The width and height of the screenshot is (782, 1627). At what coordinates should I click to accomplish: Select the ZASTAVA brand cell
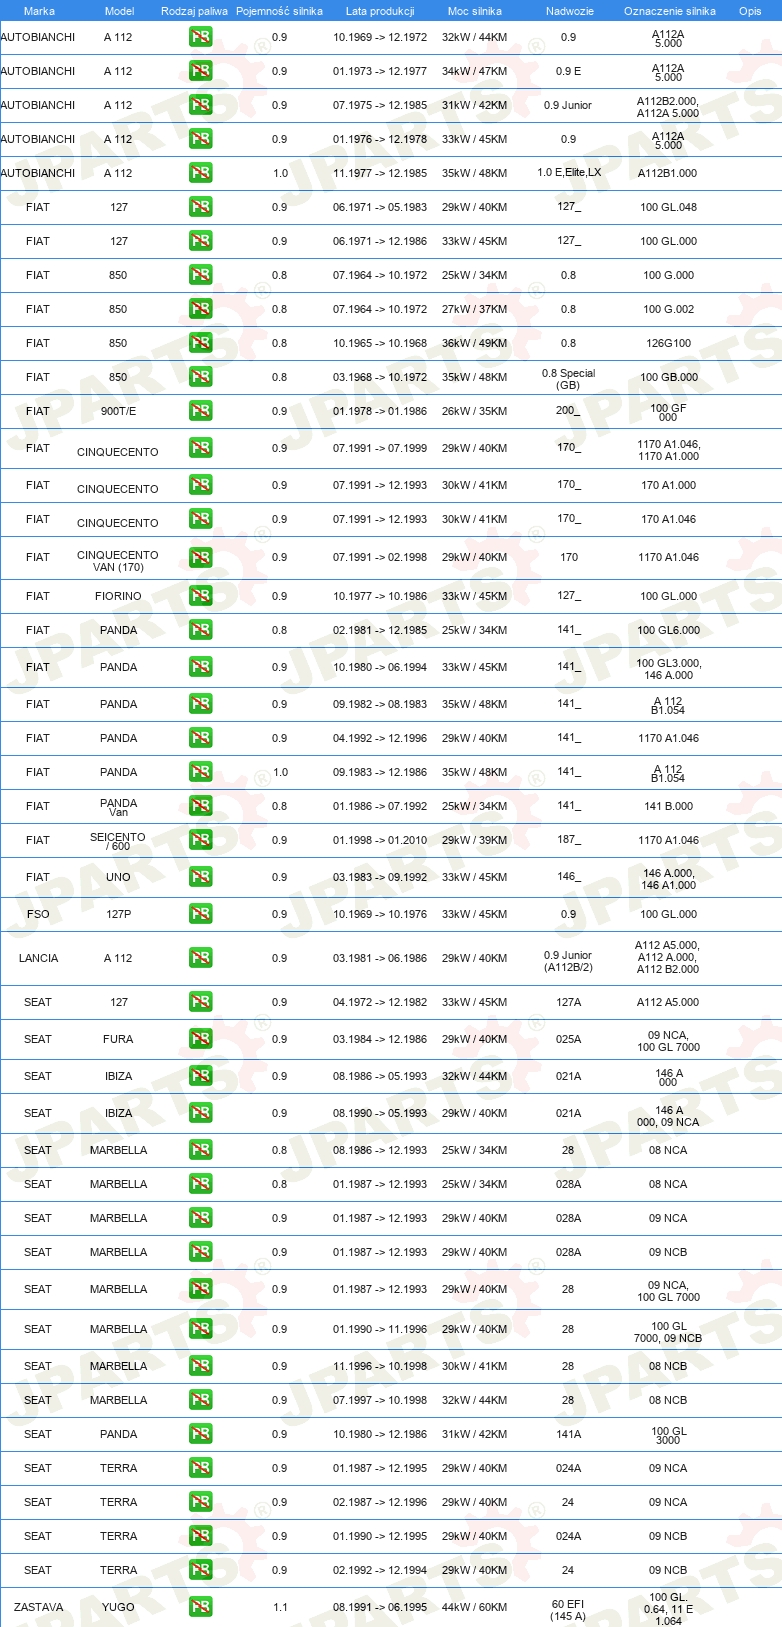(38, 1607)
